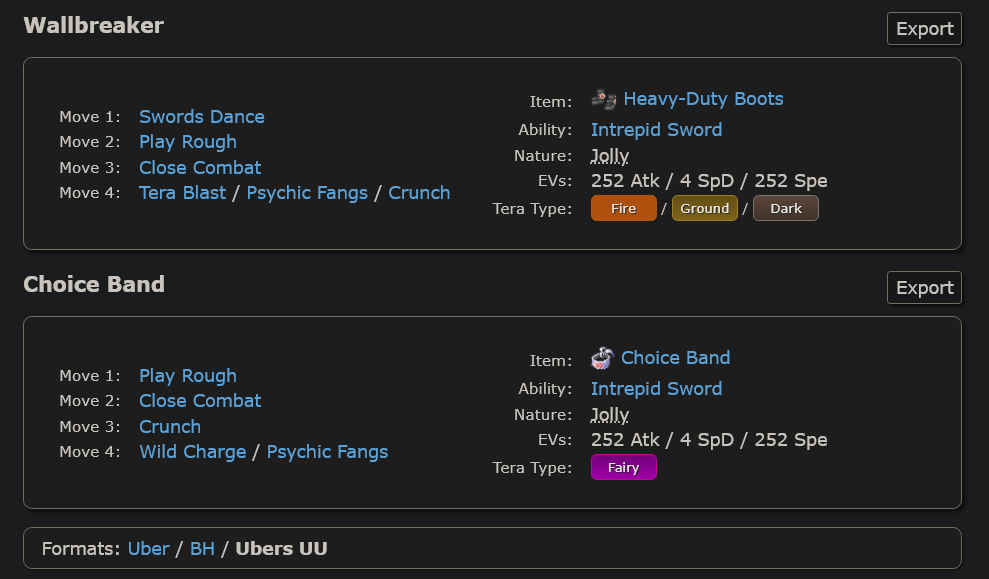Select the Fire tera type badge

point(624,209)
